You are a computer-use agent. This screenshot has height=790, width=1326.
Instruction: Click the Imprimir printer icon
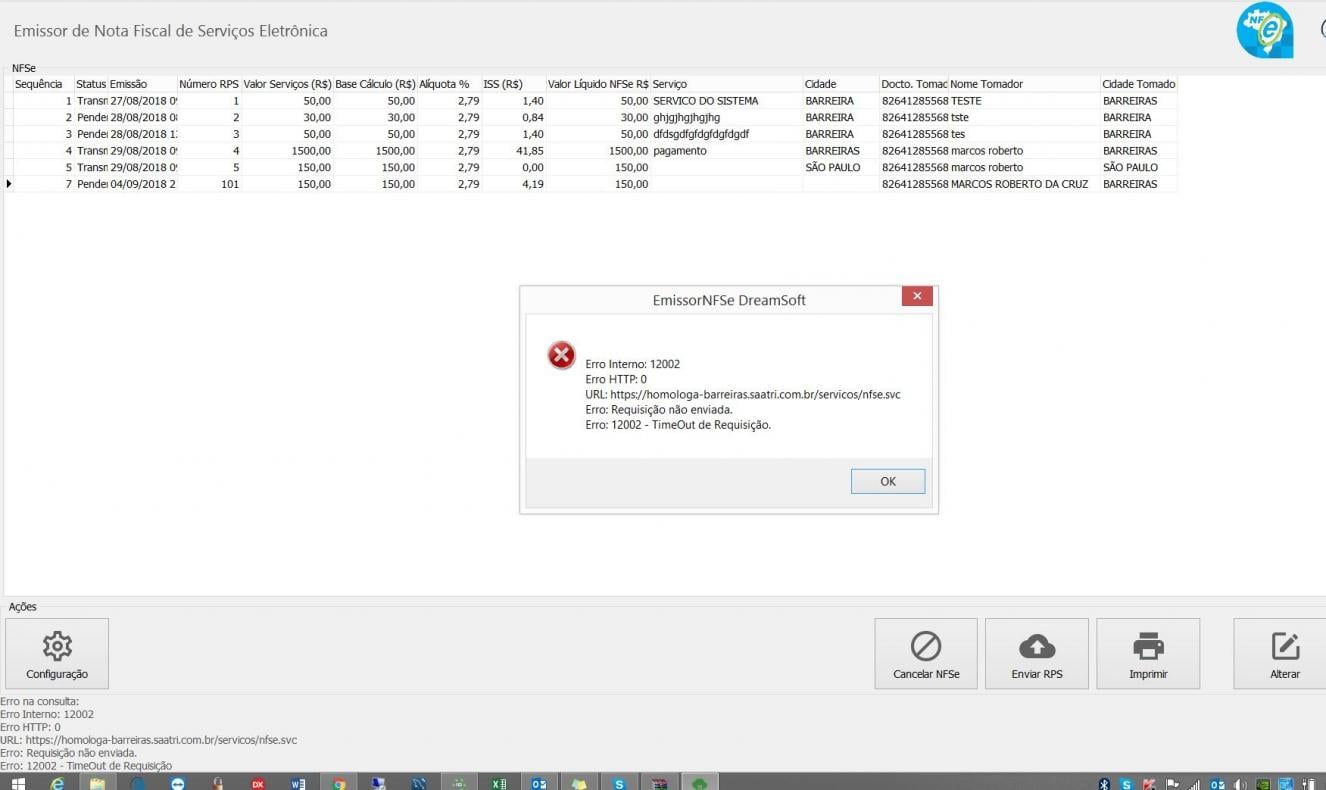point(1148,645)
